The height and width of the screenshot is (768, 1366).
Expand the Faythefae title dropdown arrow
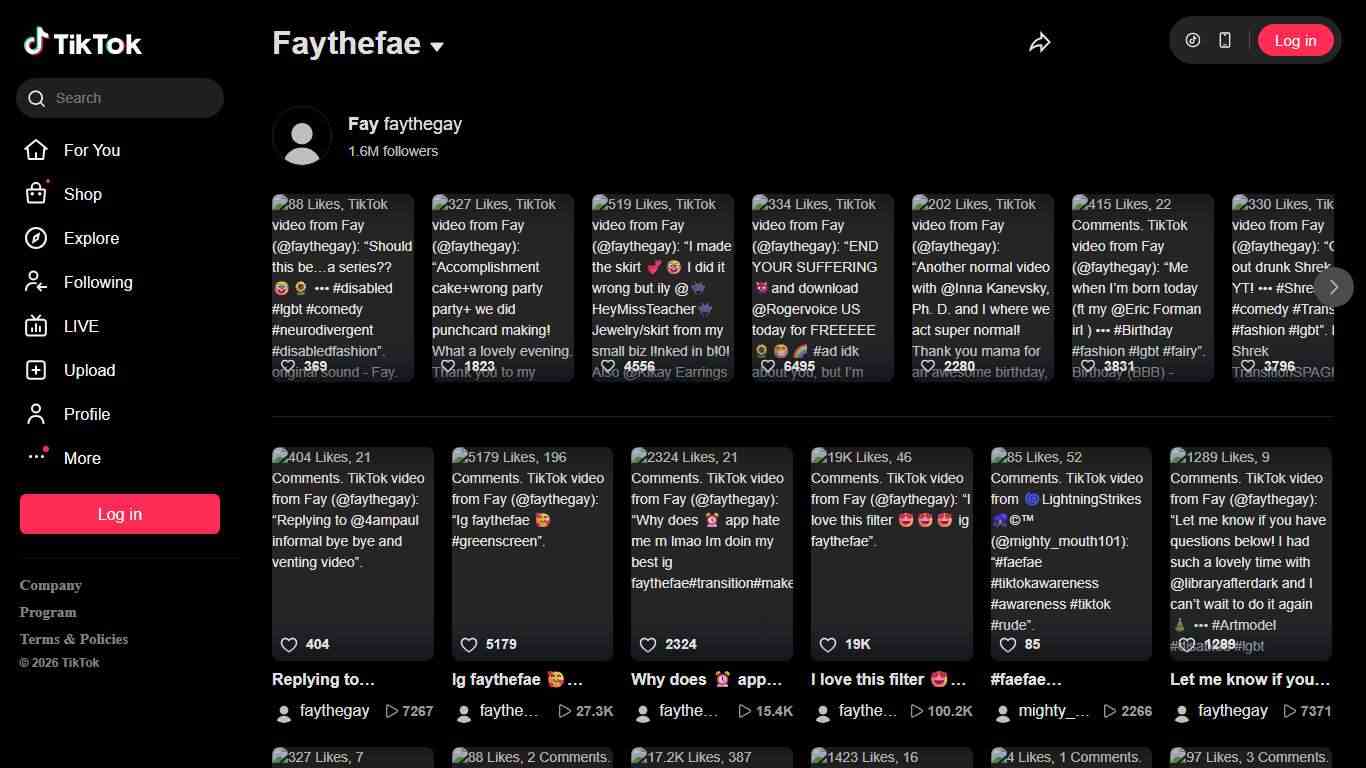437,46
